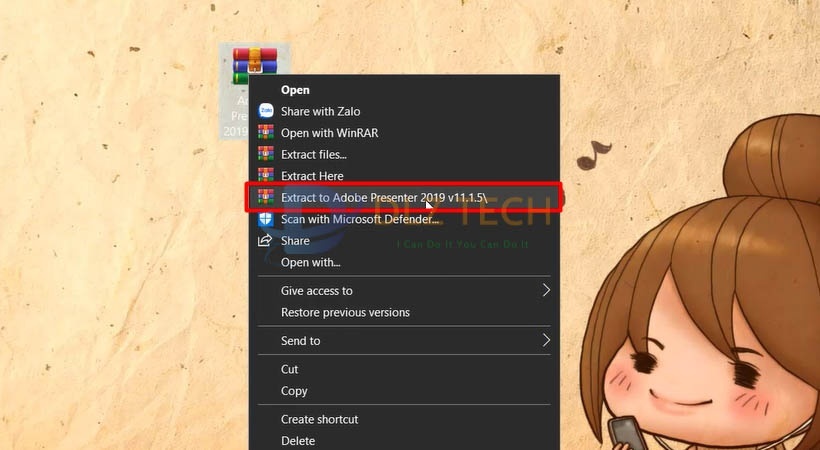
Task: Expand the Give access to submenu arrow
Action: (x=546, y=291)
